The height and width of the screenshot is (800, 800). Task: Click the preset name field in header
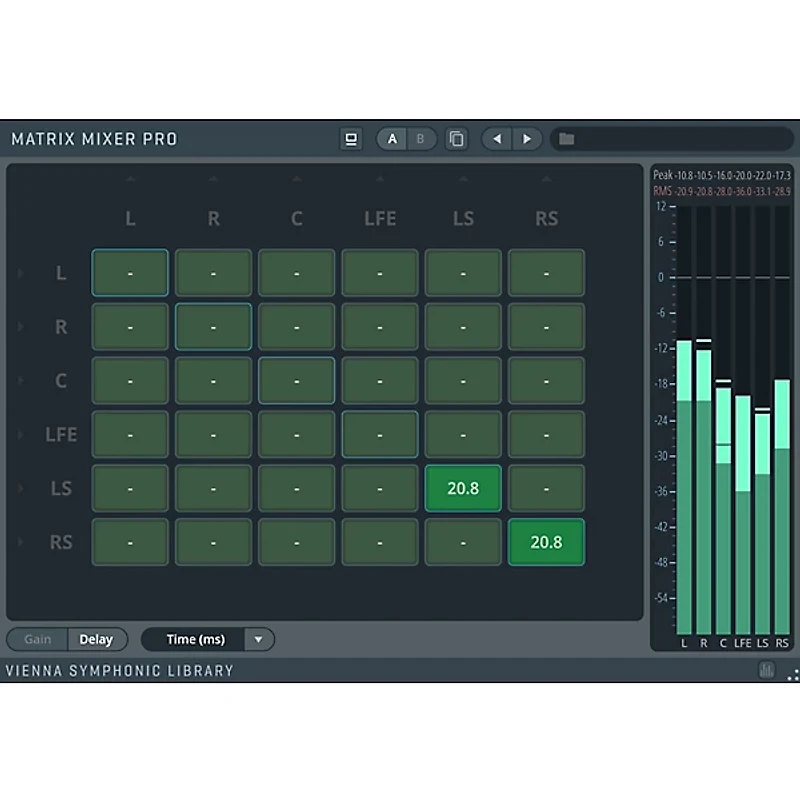[x=680, y=139]
